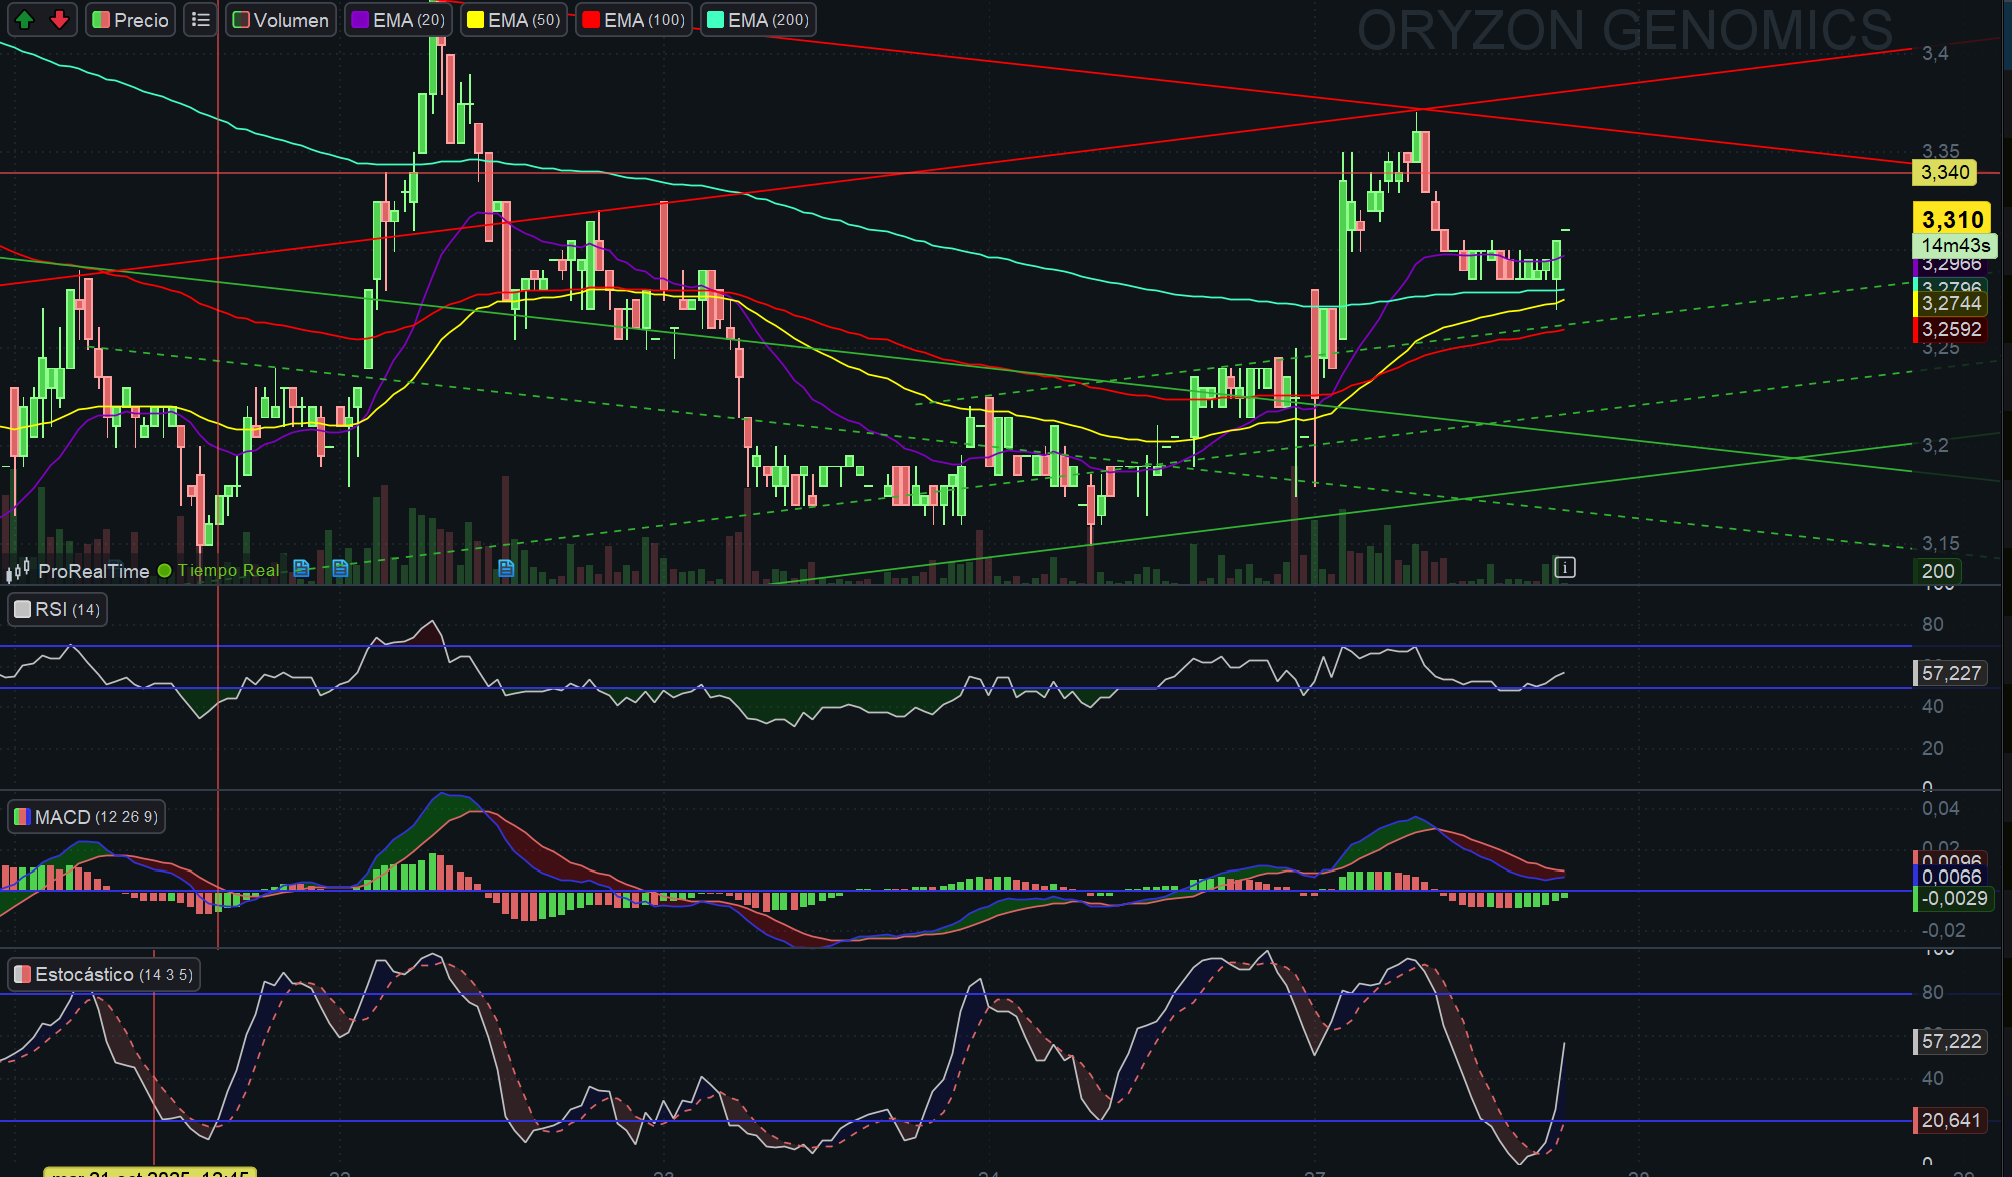Click the MACD histogram value label -0,0029

point(1954,898)
